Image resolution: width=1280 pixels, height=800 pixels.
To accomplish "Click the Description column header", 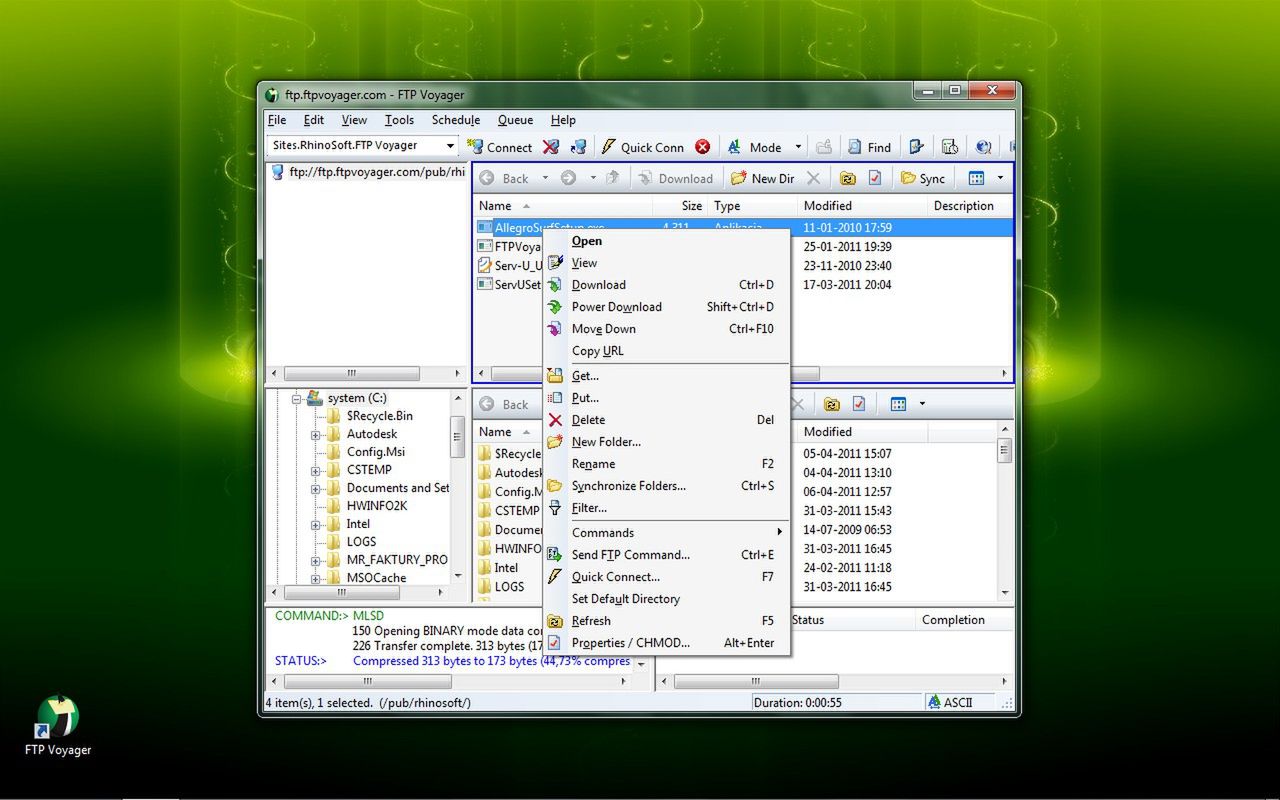I will [x=970, y=206].
